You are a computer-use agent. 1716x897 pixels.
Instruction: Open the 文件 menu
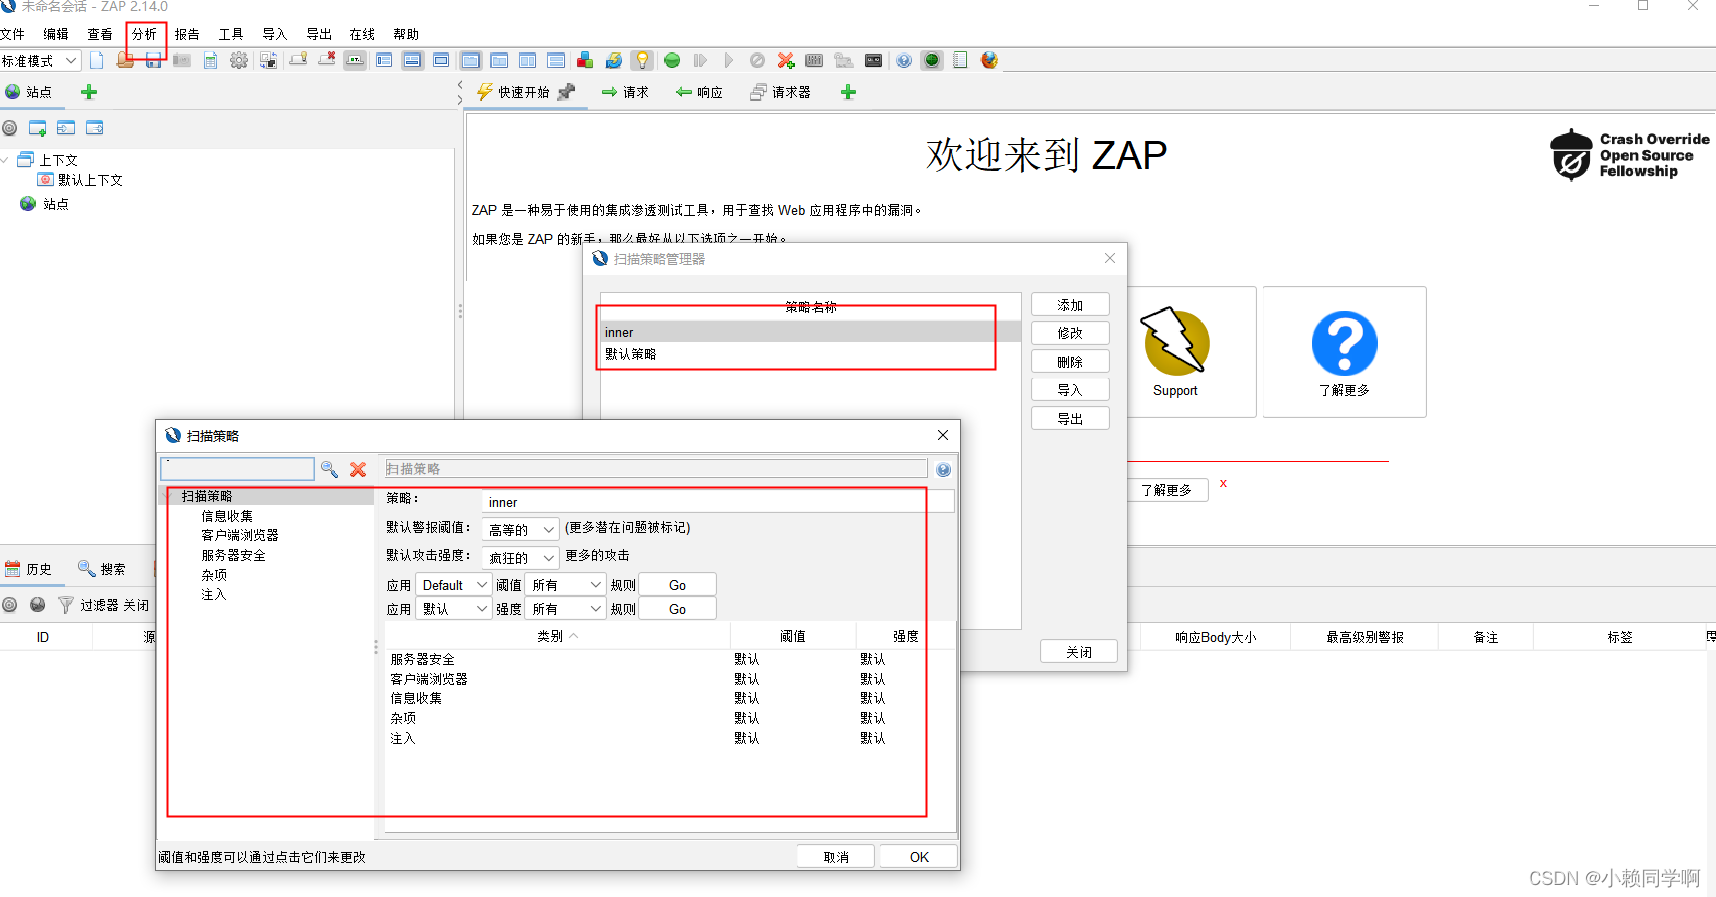(x=12, y=34)
